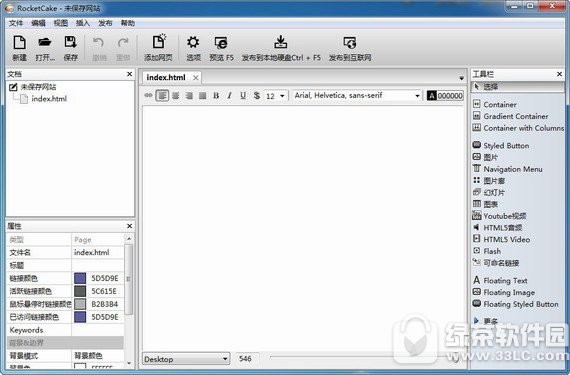Viewport: 570px width, 375px height.
Task: Save the site with the 保存 icon
Action: 71,43
